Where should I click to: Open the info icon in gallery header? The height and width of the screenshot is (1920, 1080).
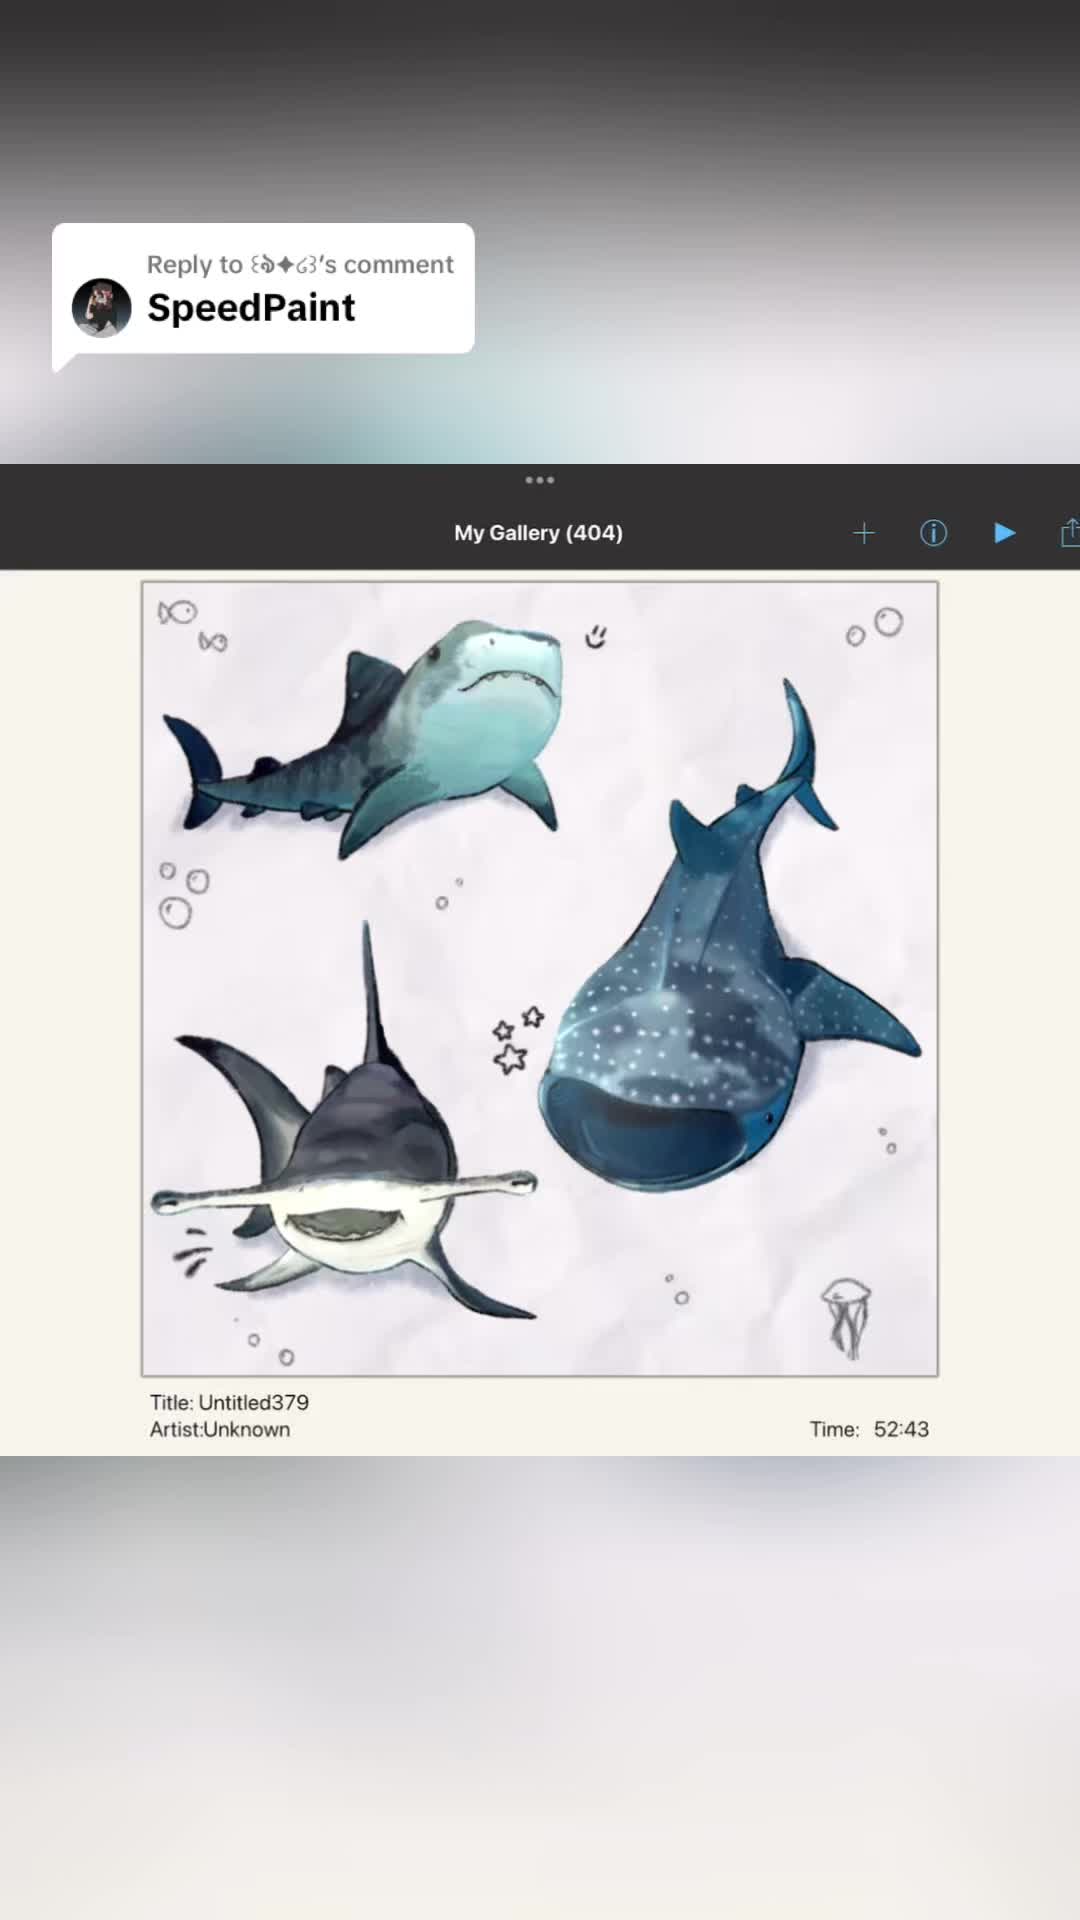(x=933, y=533)
